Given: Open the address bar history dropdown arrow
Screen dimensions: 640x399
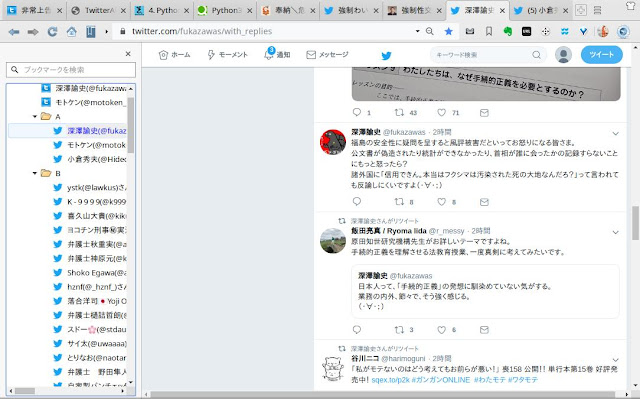Looking at the screenshot, I should click(417, 31).
